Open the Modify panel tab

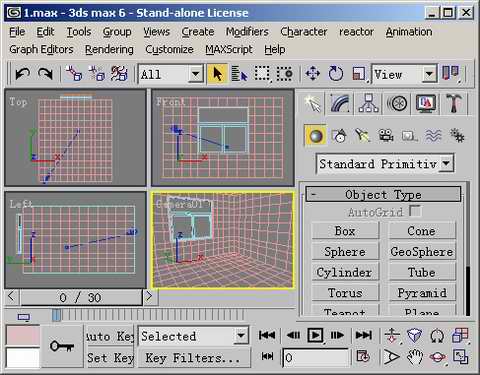pyautogui.click(x=340, y=103)
